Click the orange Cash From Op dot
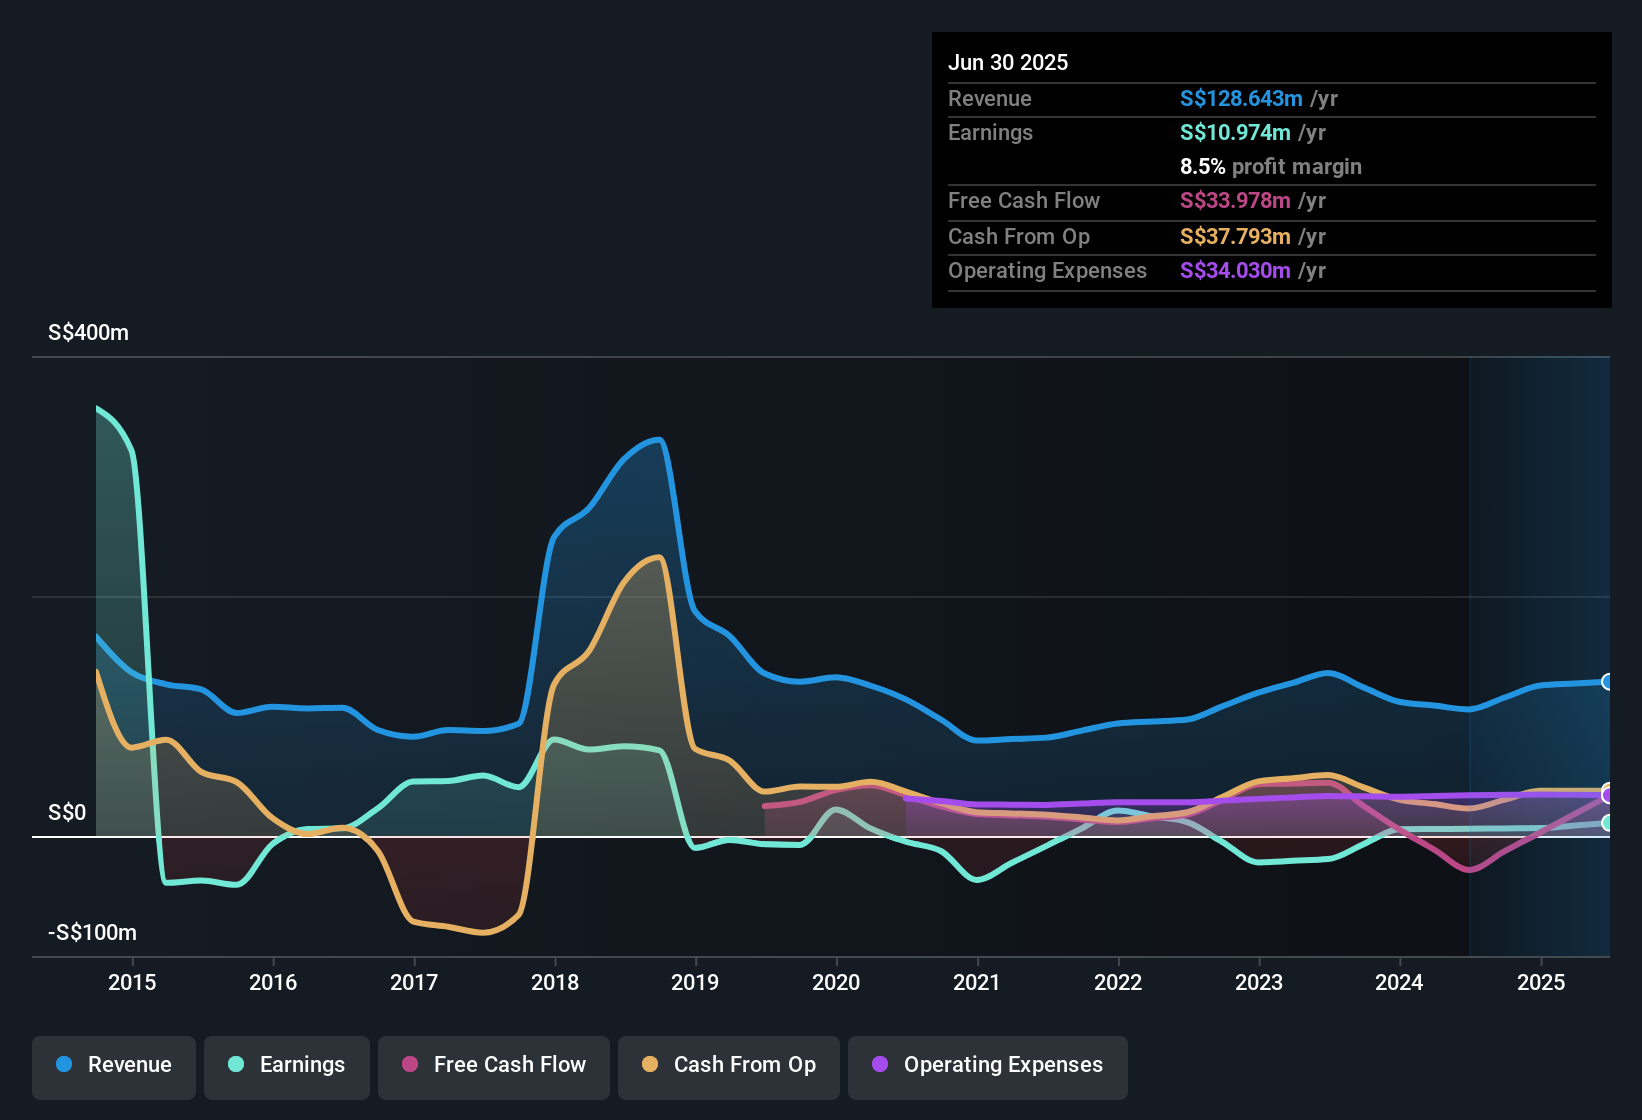This screenshot has width=1642, height=1120. pyautogui.click(x=650, y=1064)
